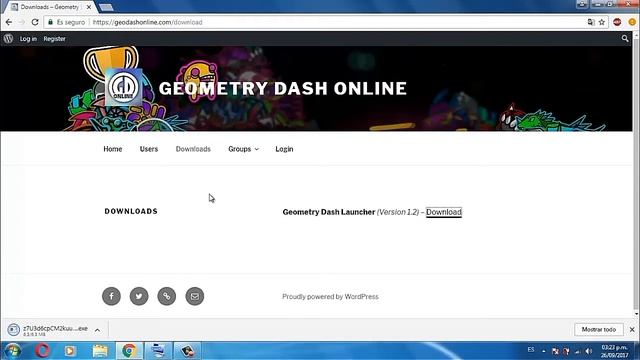Reload the page with the refresh icon
This screenshot has height=360, width=640.
pyautogui.click(x=35, y=22)
